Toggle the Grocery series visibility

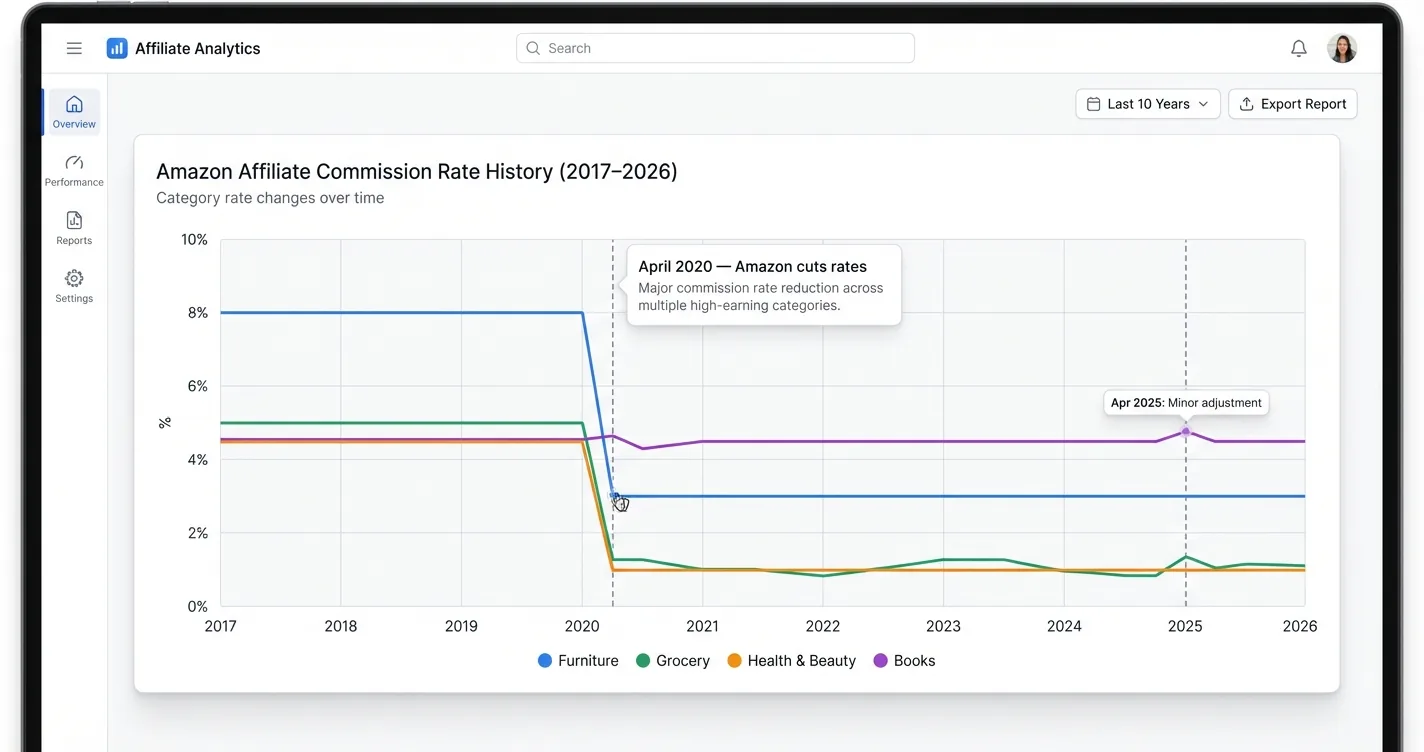click(672, 660)
